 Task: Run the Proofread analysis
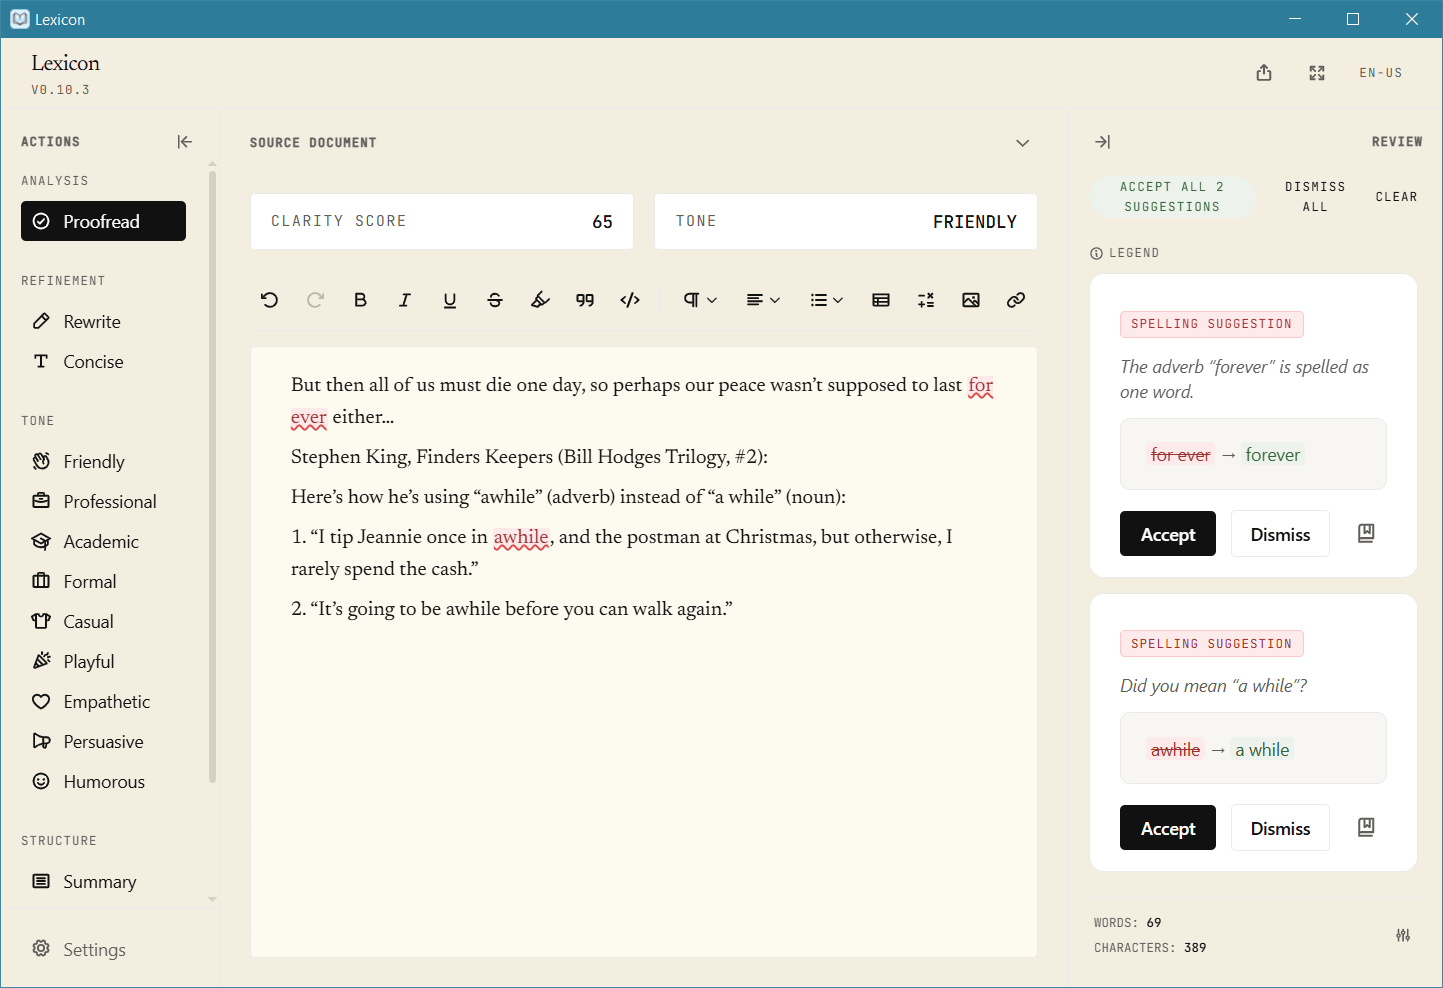[103, 221]
